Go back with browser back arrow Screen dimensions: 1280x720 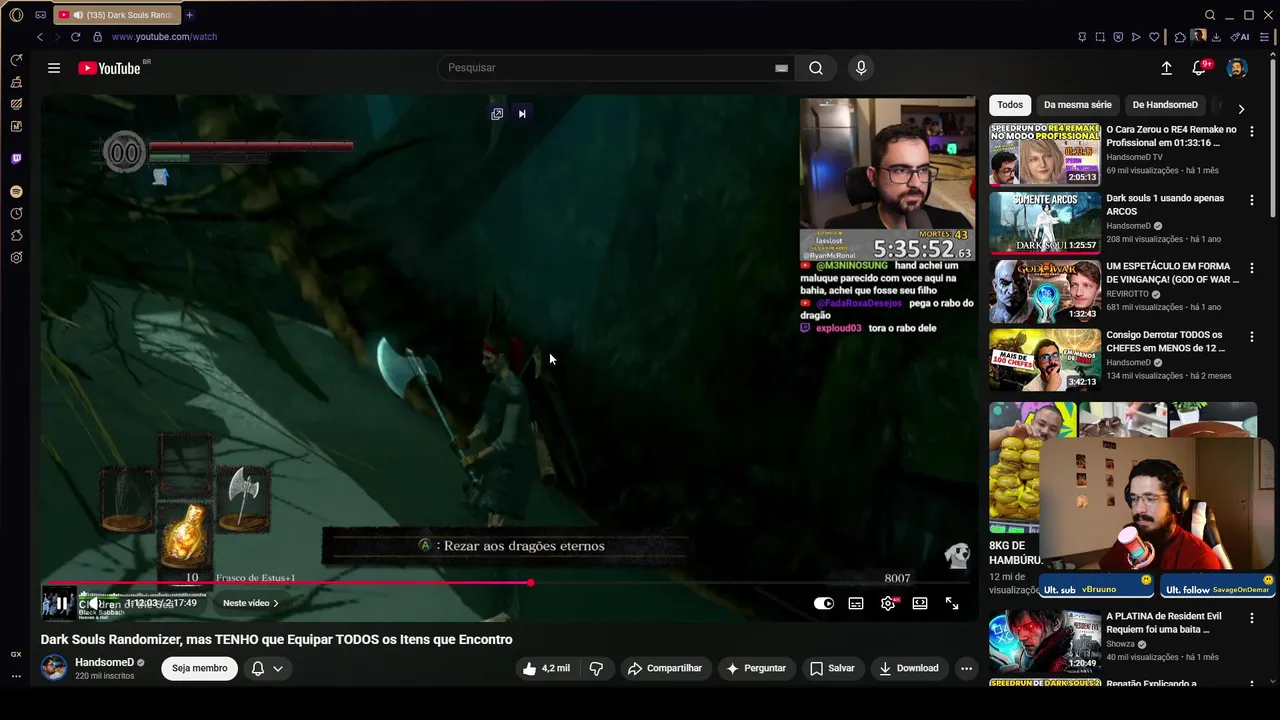pyautogui.click(x=40, y=37)
